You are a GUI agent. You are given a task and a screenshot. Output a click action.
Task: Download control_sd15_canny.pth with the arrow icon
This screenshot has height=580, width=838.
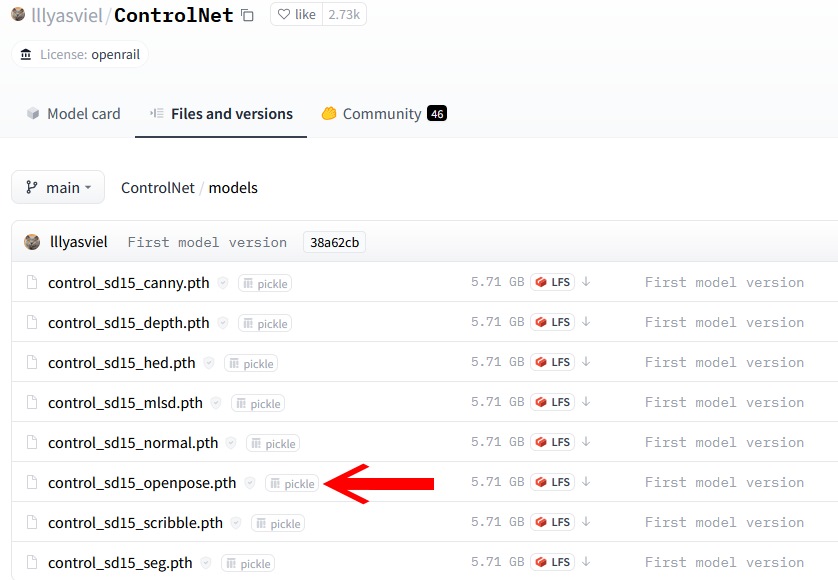click(x=586, y=282)
